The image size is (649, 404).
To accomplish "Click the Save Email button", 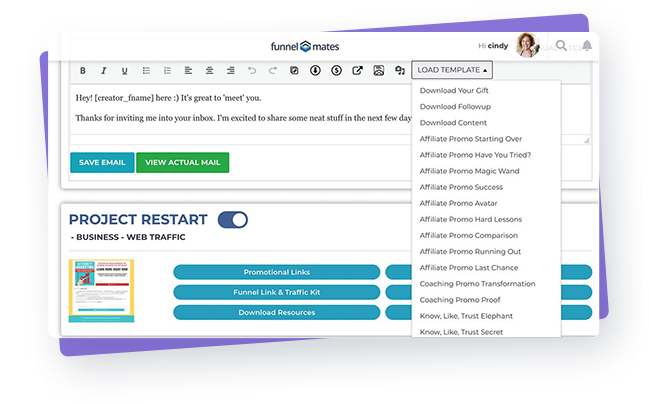I will (x=102, y=162).
